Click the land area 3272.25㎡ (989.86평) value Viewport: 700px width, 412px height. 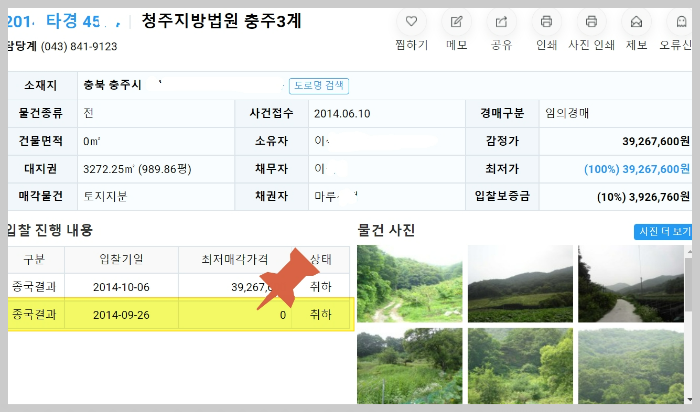click(x=137, y=169)
